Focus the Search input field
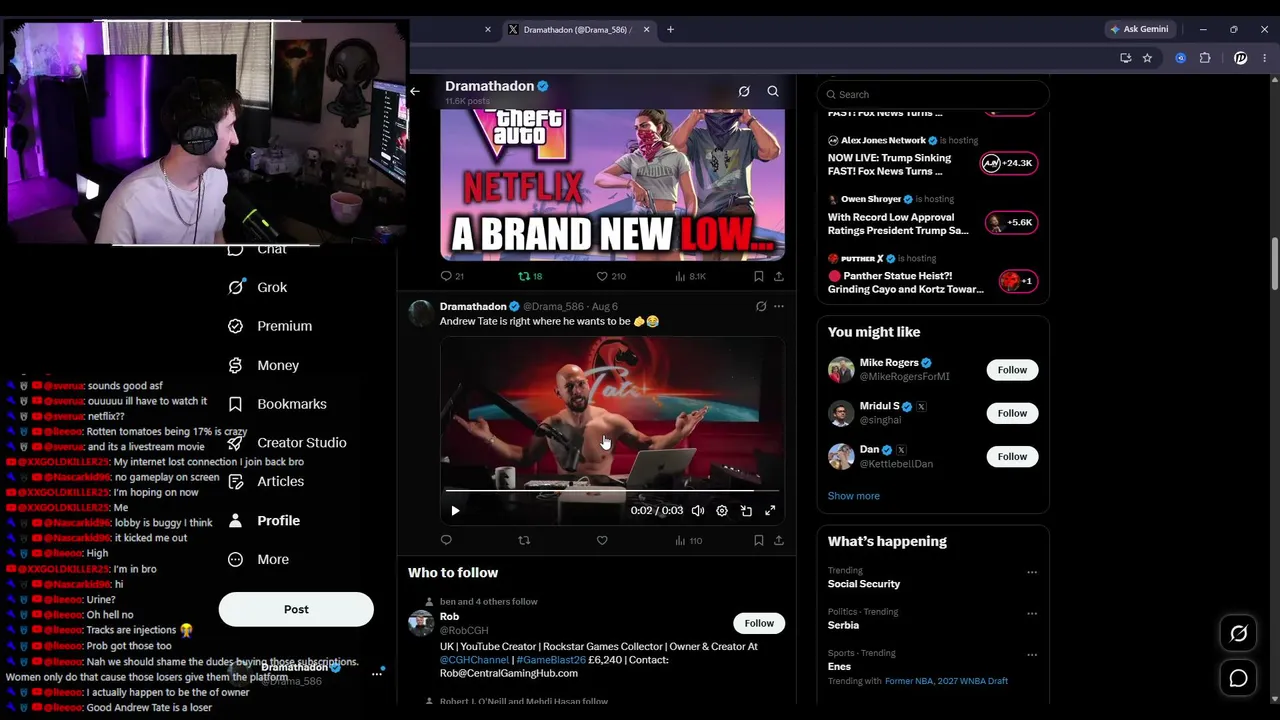Screen dimensions: 1280x720 933,94
